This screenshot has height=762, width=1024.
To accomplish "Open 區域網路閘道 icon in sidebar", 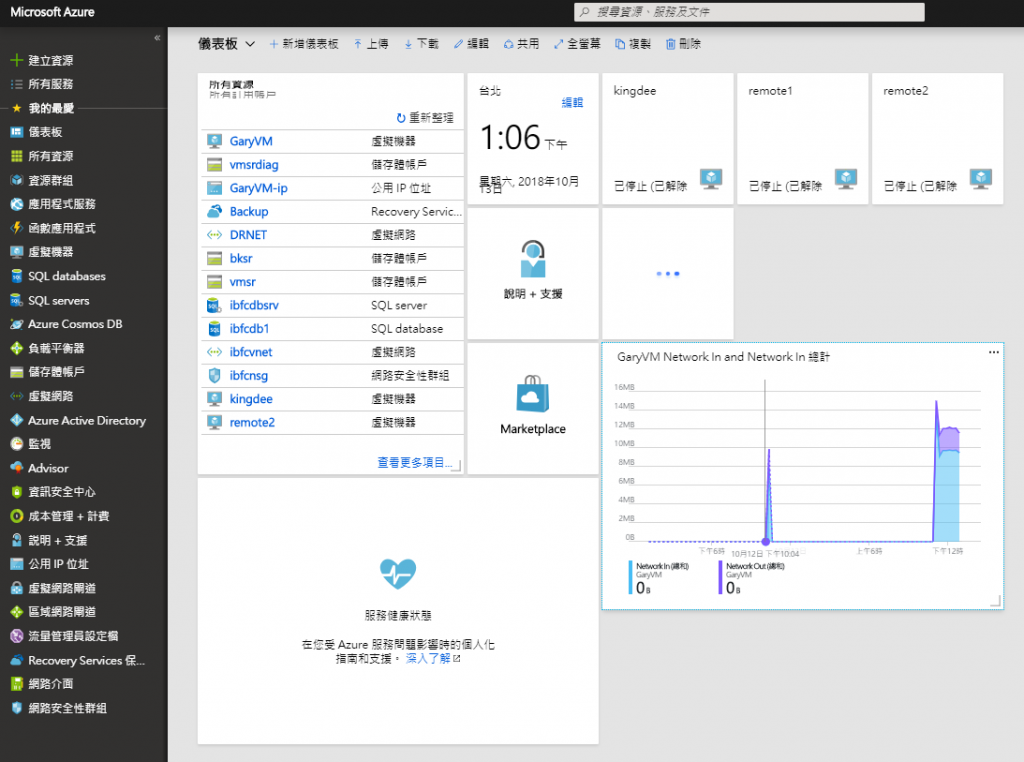I will 17,612.
